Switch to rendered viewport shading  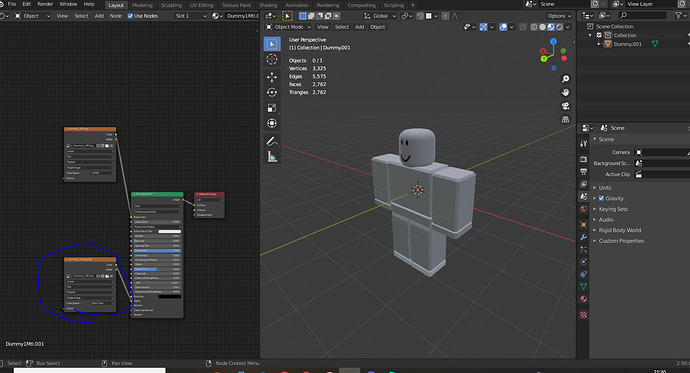coord(559,27)
